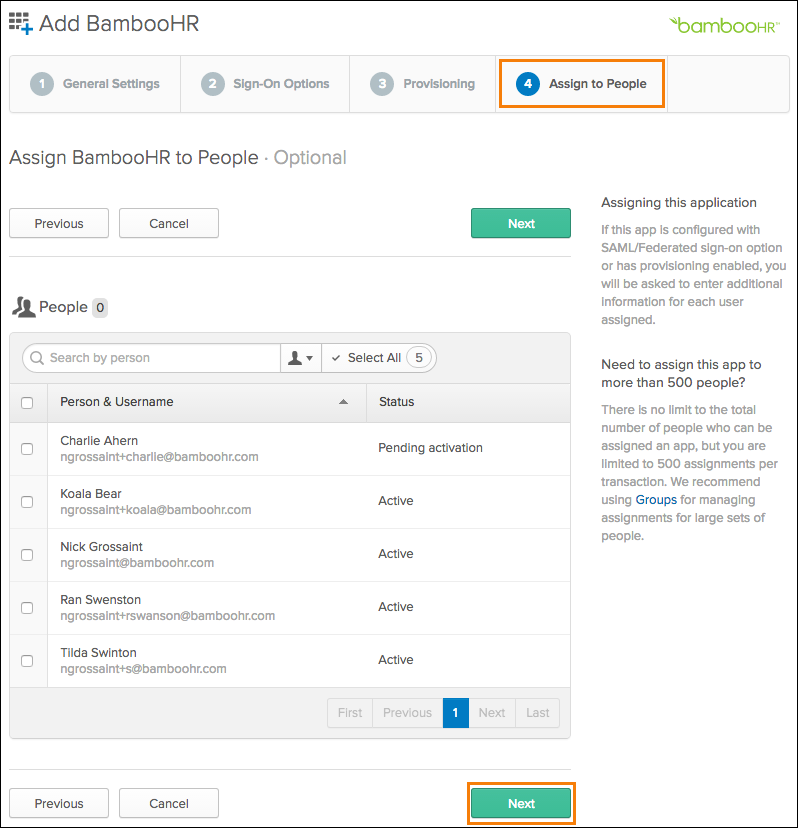Click Active status for Tilda Swinton
Image resolution: width=798 pixels, height=828 pixels.
pyautogui.click(x=396, y=660)
